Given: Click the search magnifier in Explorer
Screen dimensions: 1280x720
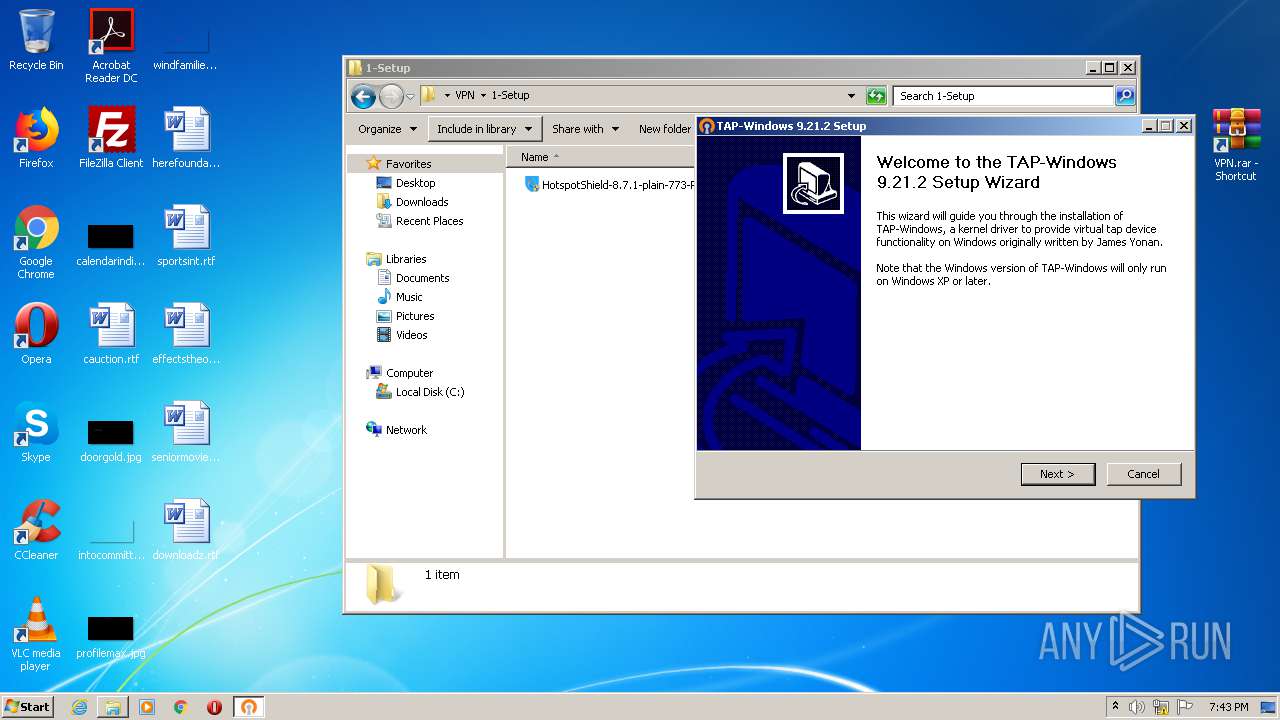Looking at the screenshot, I should (x=1125, y=96).
